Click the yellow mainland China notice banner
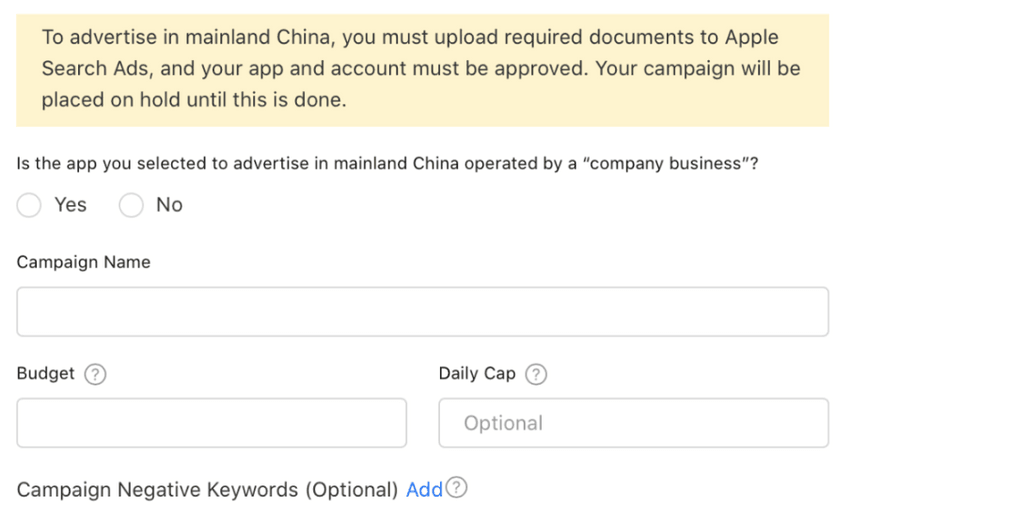 (423, 70)
